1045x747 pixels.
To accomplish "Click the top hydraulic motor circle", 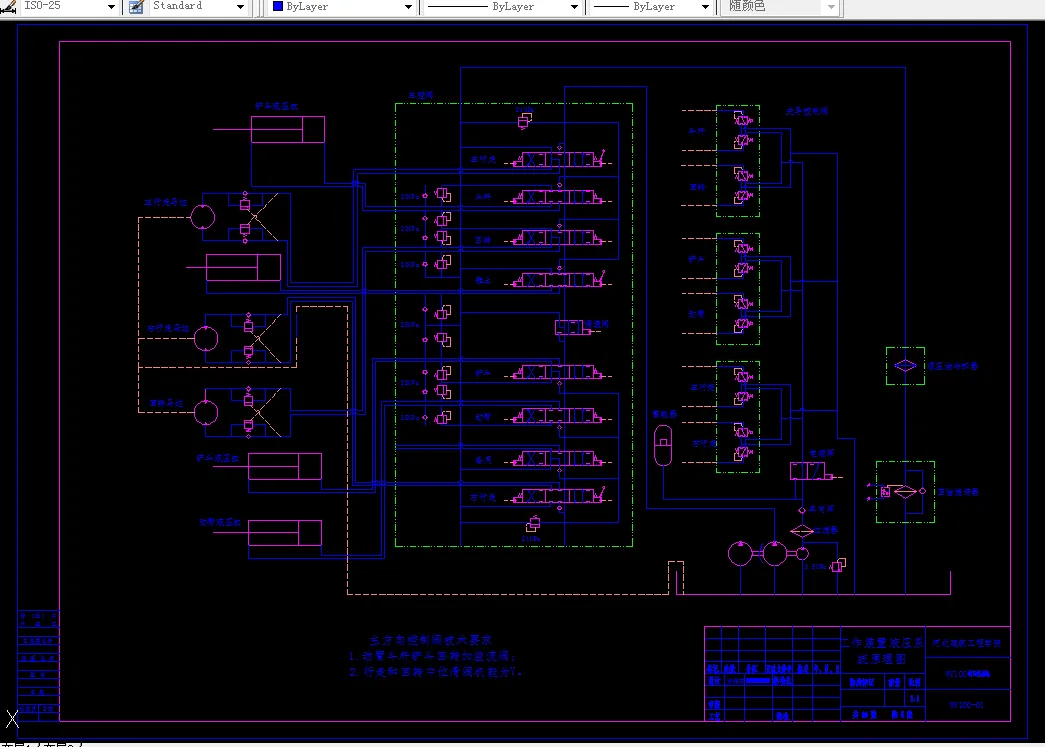I will (x=203, y=217).
